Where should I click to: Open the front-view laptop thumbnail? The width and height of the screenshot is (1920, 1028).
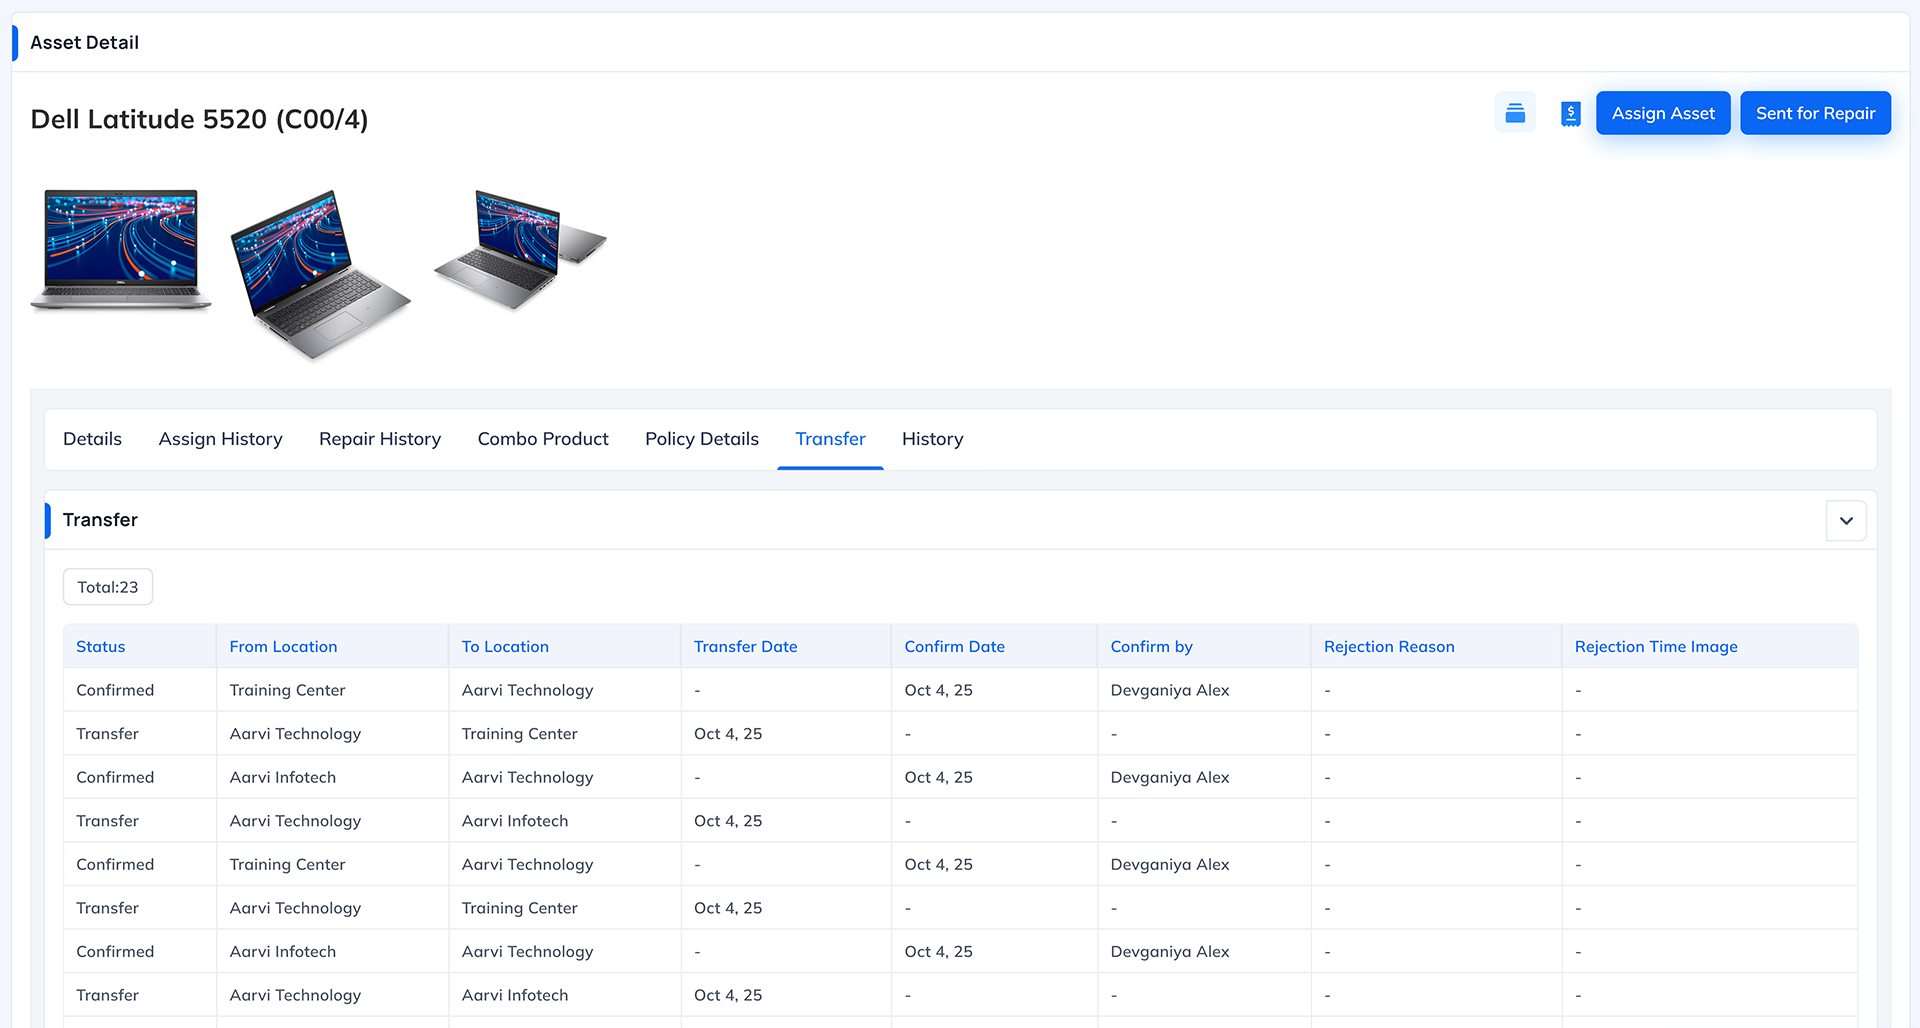point(121,249)
